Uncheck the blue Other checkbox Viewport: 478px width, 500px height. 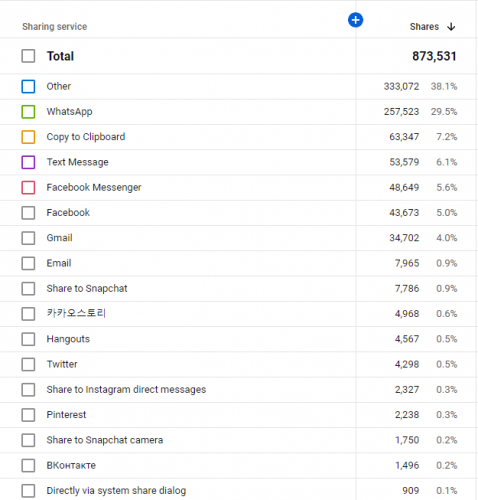[28, 86]
